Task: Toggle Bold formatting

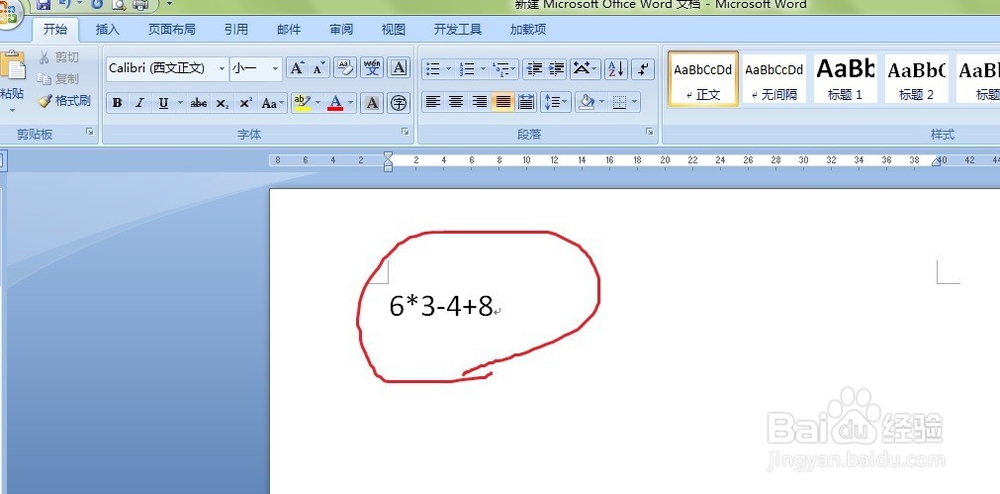Action: (x=117, y=103)
